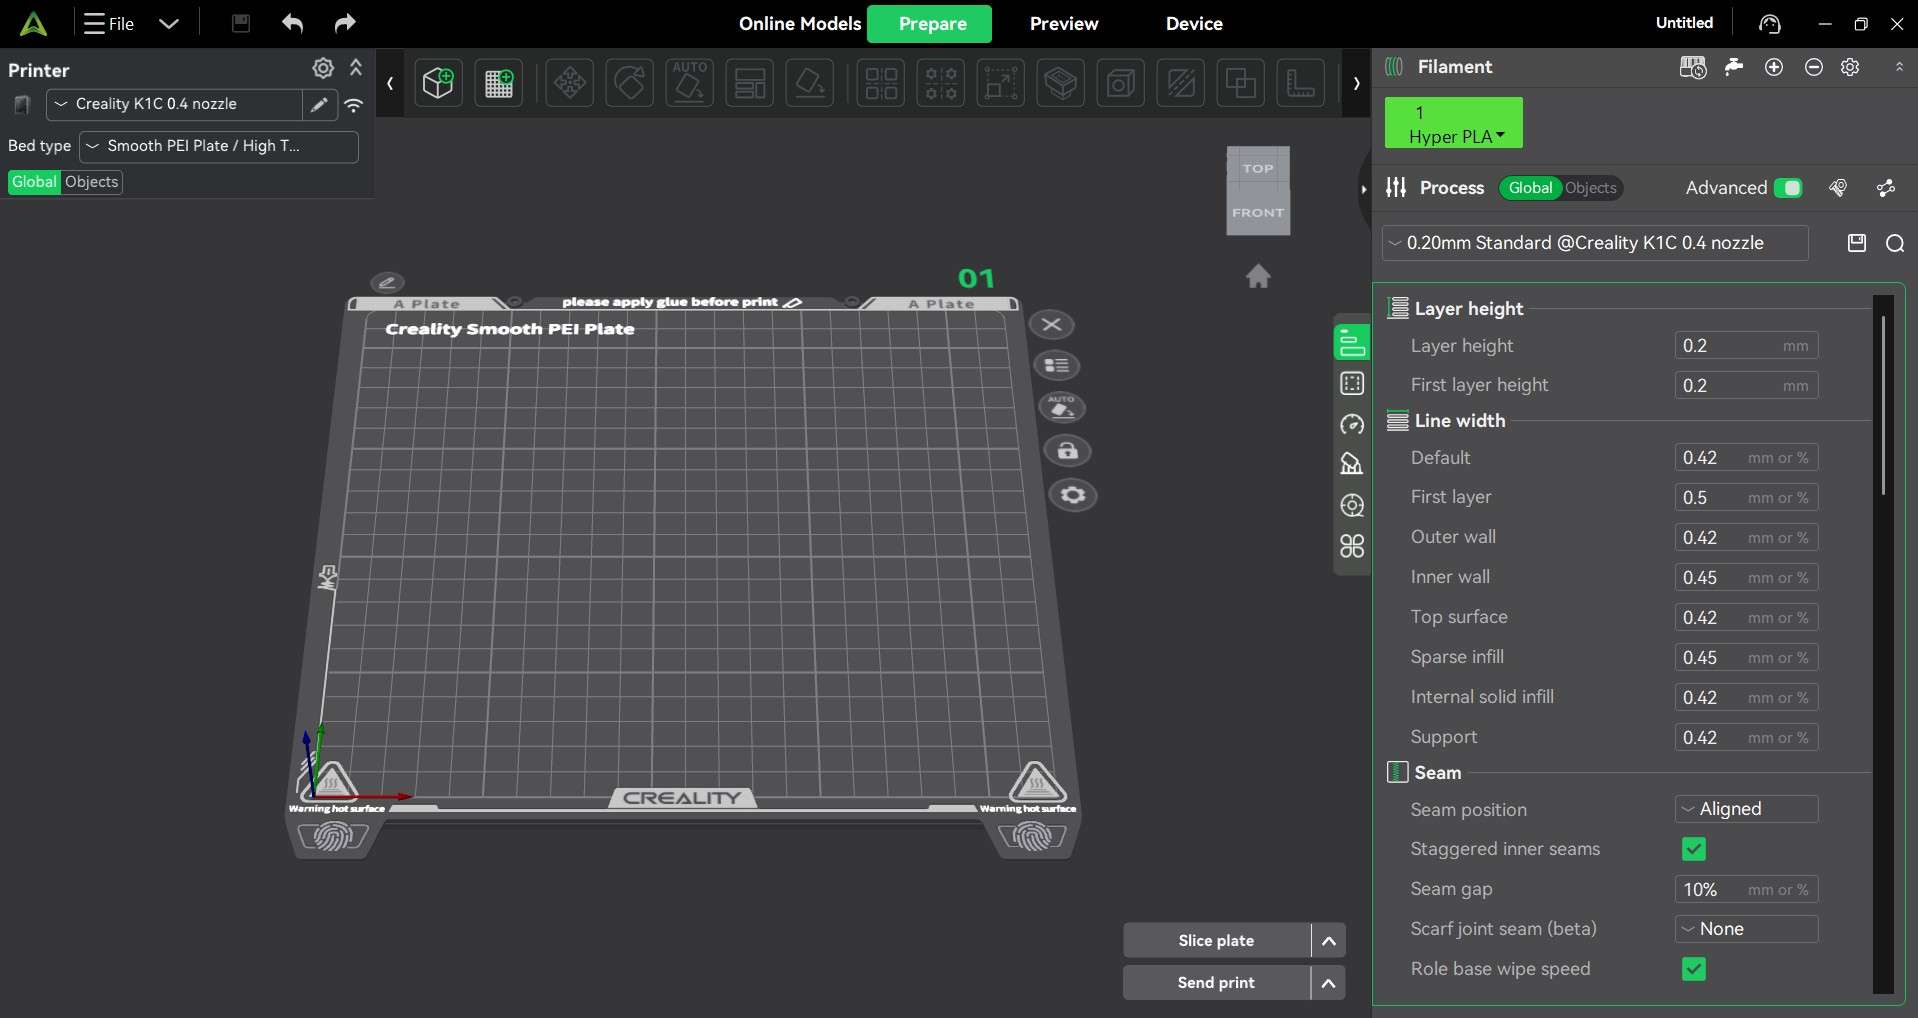Select Objects under the Printer panel
Viewport: 1918px width, 1018px height.
click(x=91, y=182)
